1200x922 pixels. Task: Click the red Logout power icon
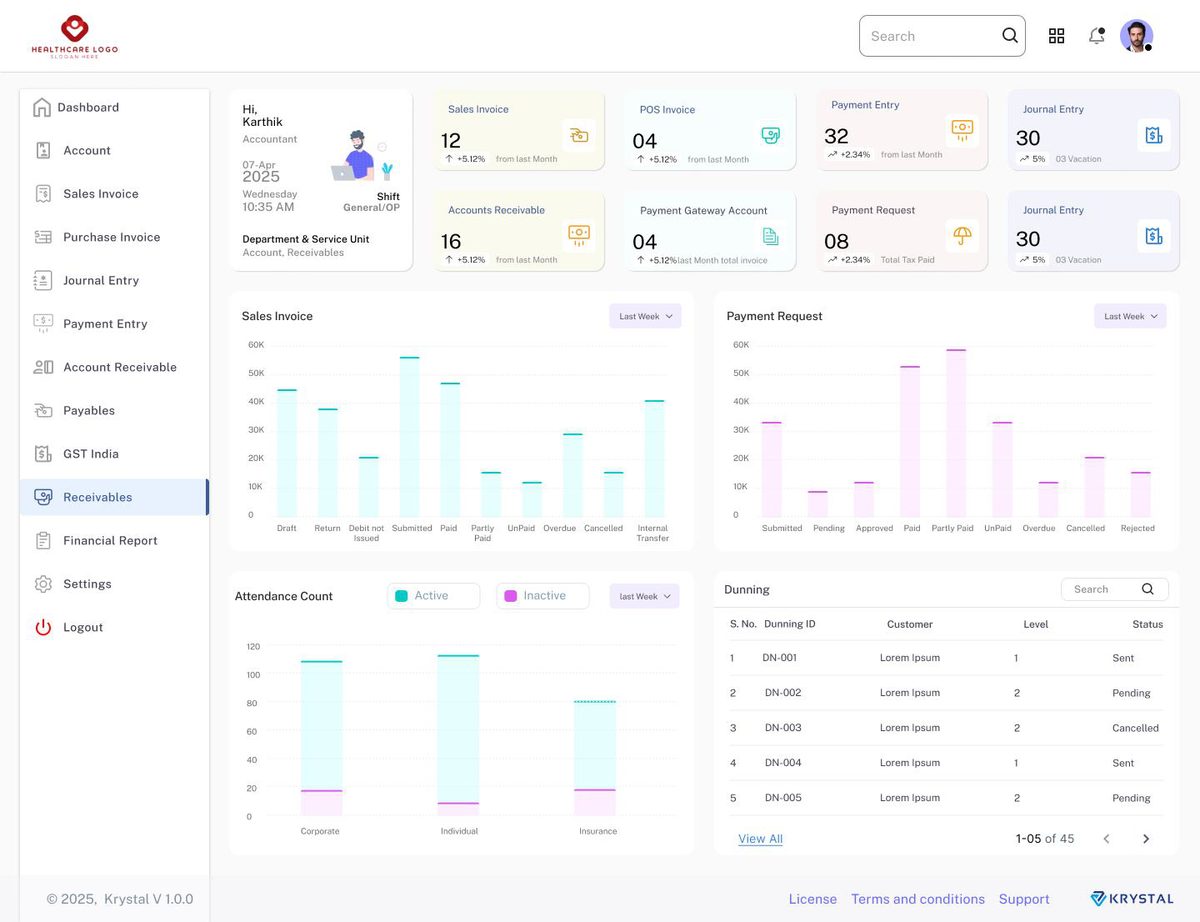click(43, 627)
